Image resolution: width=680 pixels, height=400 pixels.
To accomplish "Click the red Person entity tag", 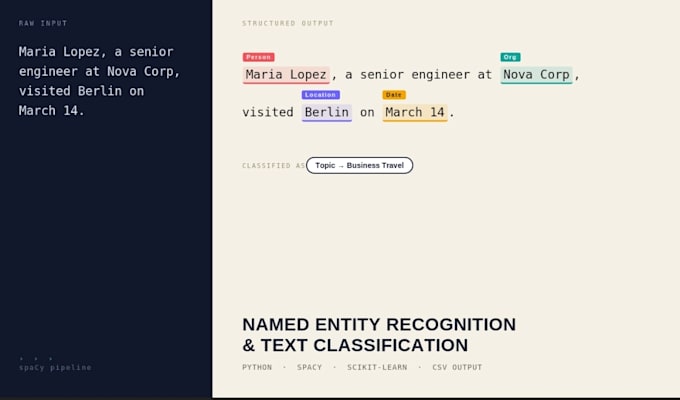I will click(258, 57).
